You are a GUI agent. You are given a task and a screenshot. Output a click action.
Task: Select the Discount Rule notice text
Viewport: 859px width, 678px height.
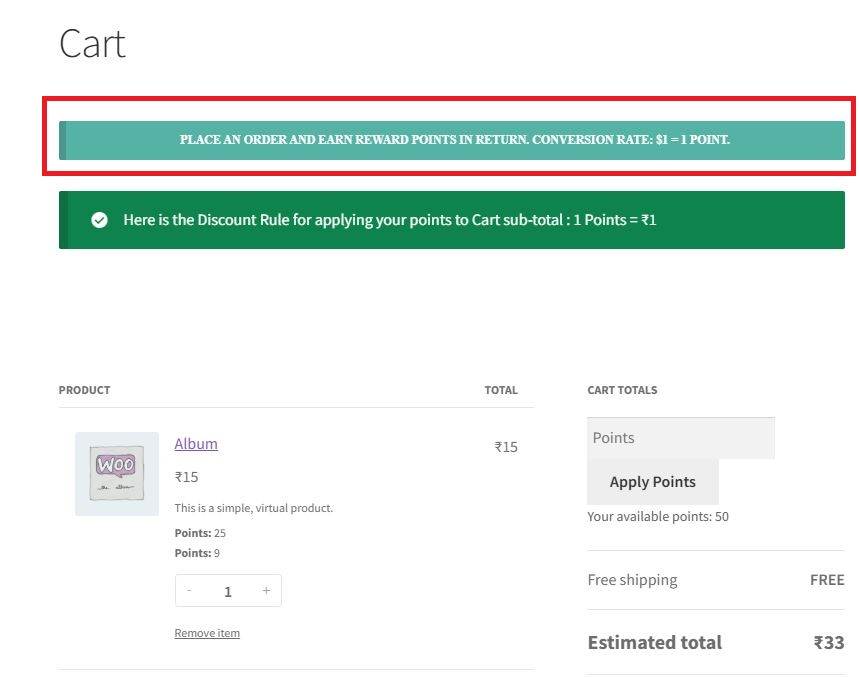pyautogui.click(x=390, y=220)
